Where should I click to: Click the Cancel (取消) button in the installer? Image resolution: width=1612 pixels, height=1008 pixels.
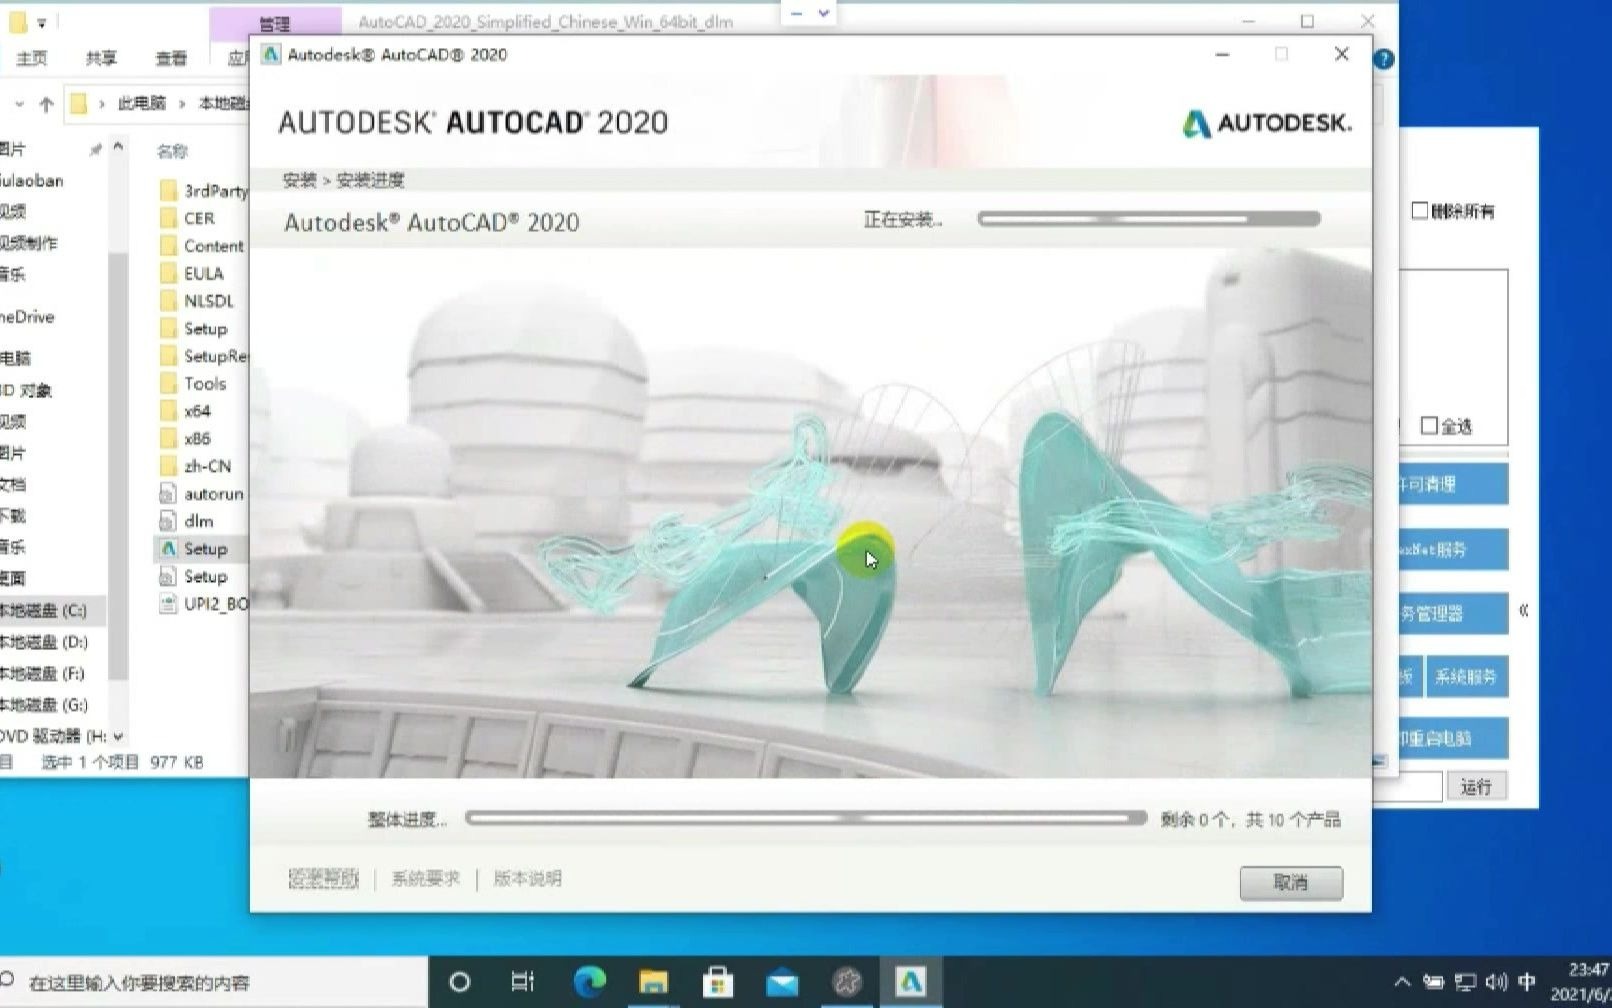pos(1290,882)
